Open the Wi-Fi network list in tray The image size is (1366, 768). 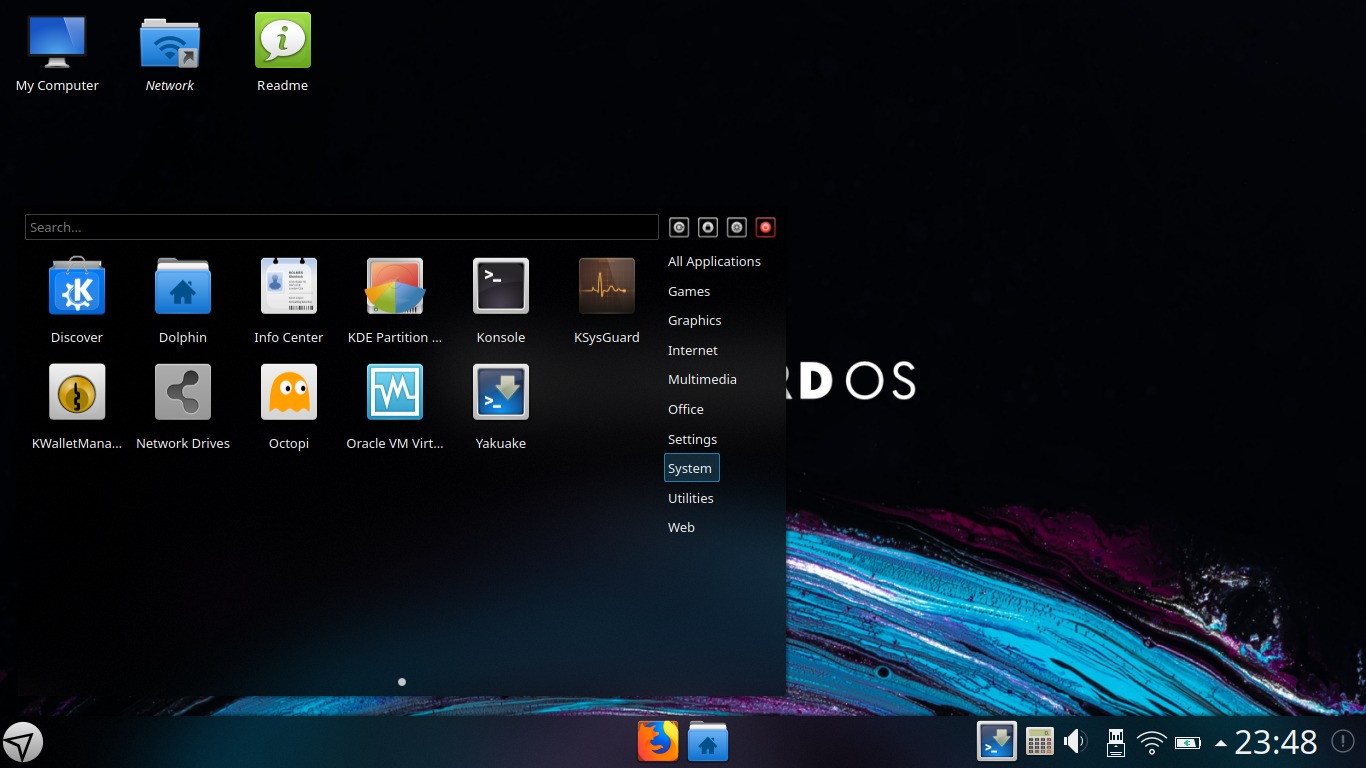1151,742
